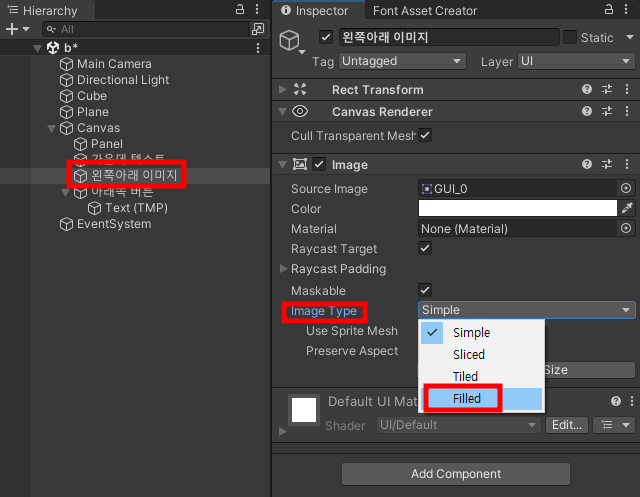The image size is (640, 497).
Task: Toggle Cull Transparent Mesh checkbox
Action: click(x=425, y=135)
